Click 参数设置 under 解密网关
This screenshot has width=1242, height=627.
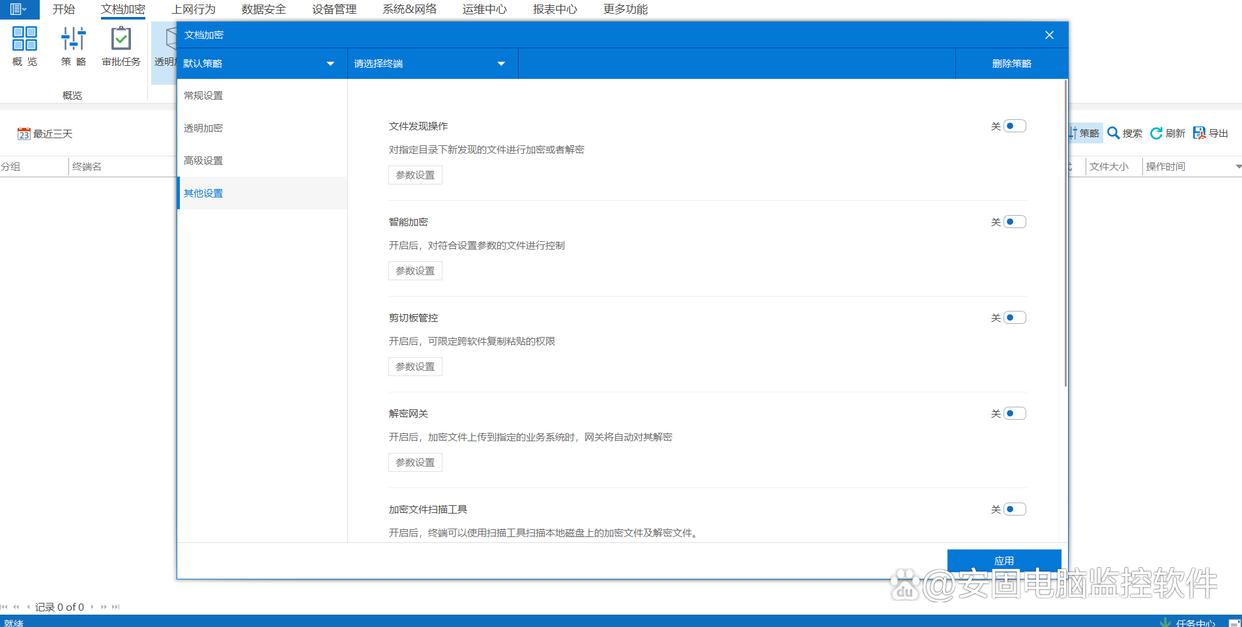click(415, 463)
